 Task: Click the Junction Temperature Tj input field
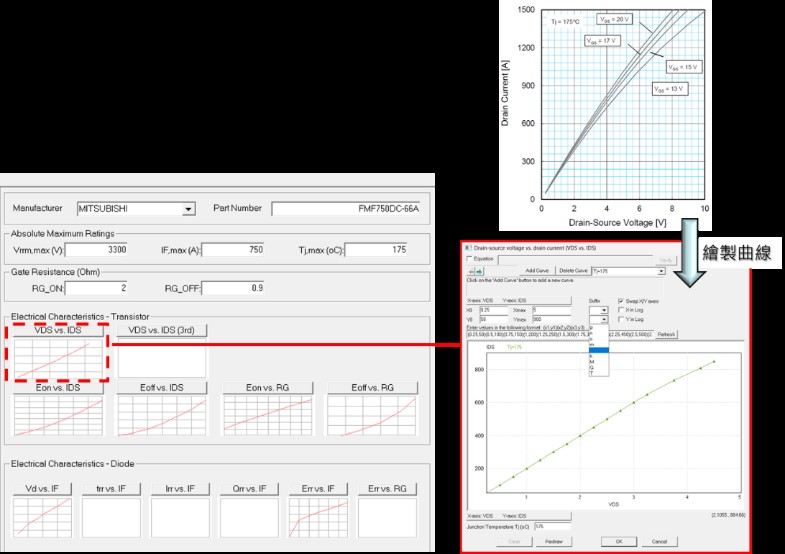[552, 524]
